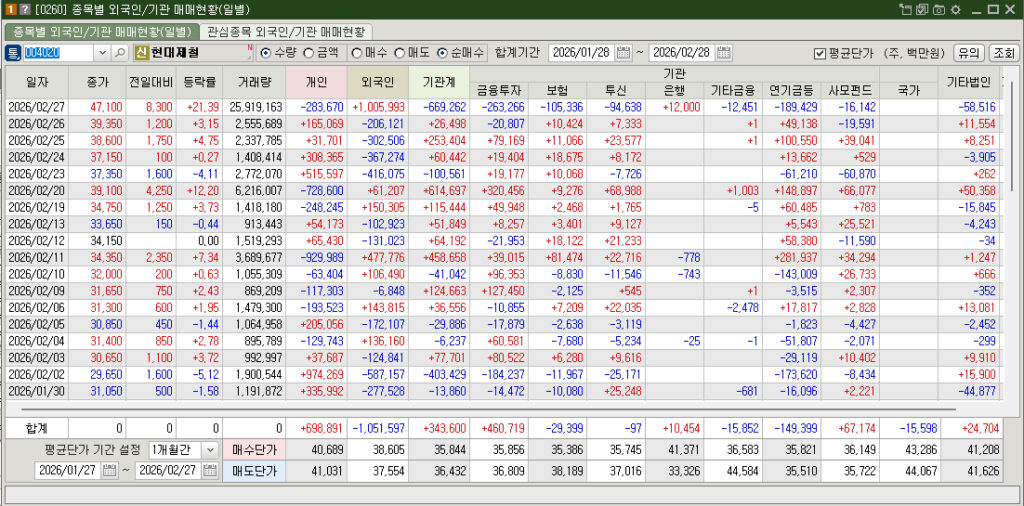The width and height of the screenshot is (1024, 506).
Task: Select the 매도 radio button
Action: 399,52
